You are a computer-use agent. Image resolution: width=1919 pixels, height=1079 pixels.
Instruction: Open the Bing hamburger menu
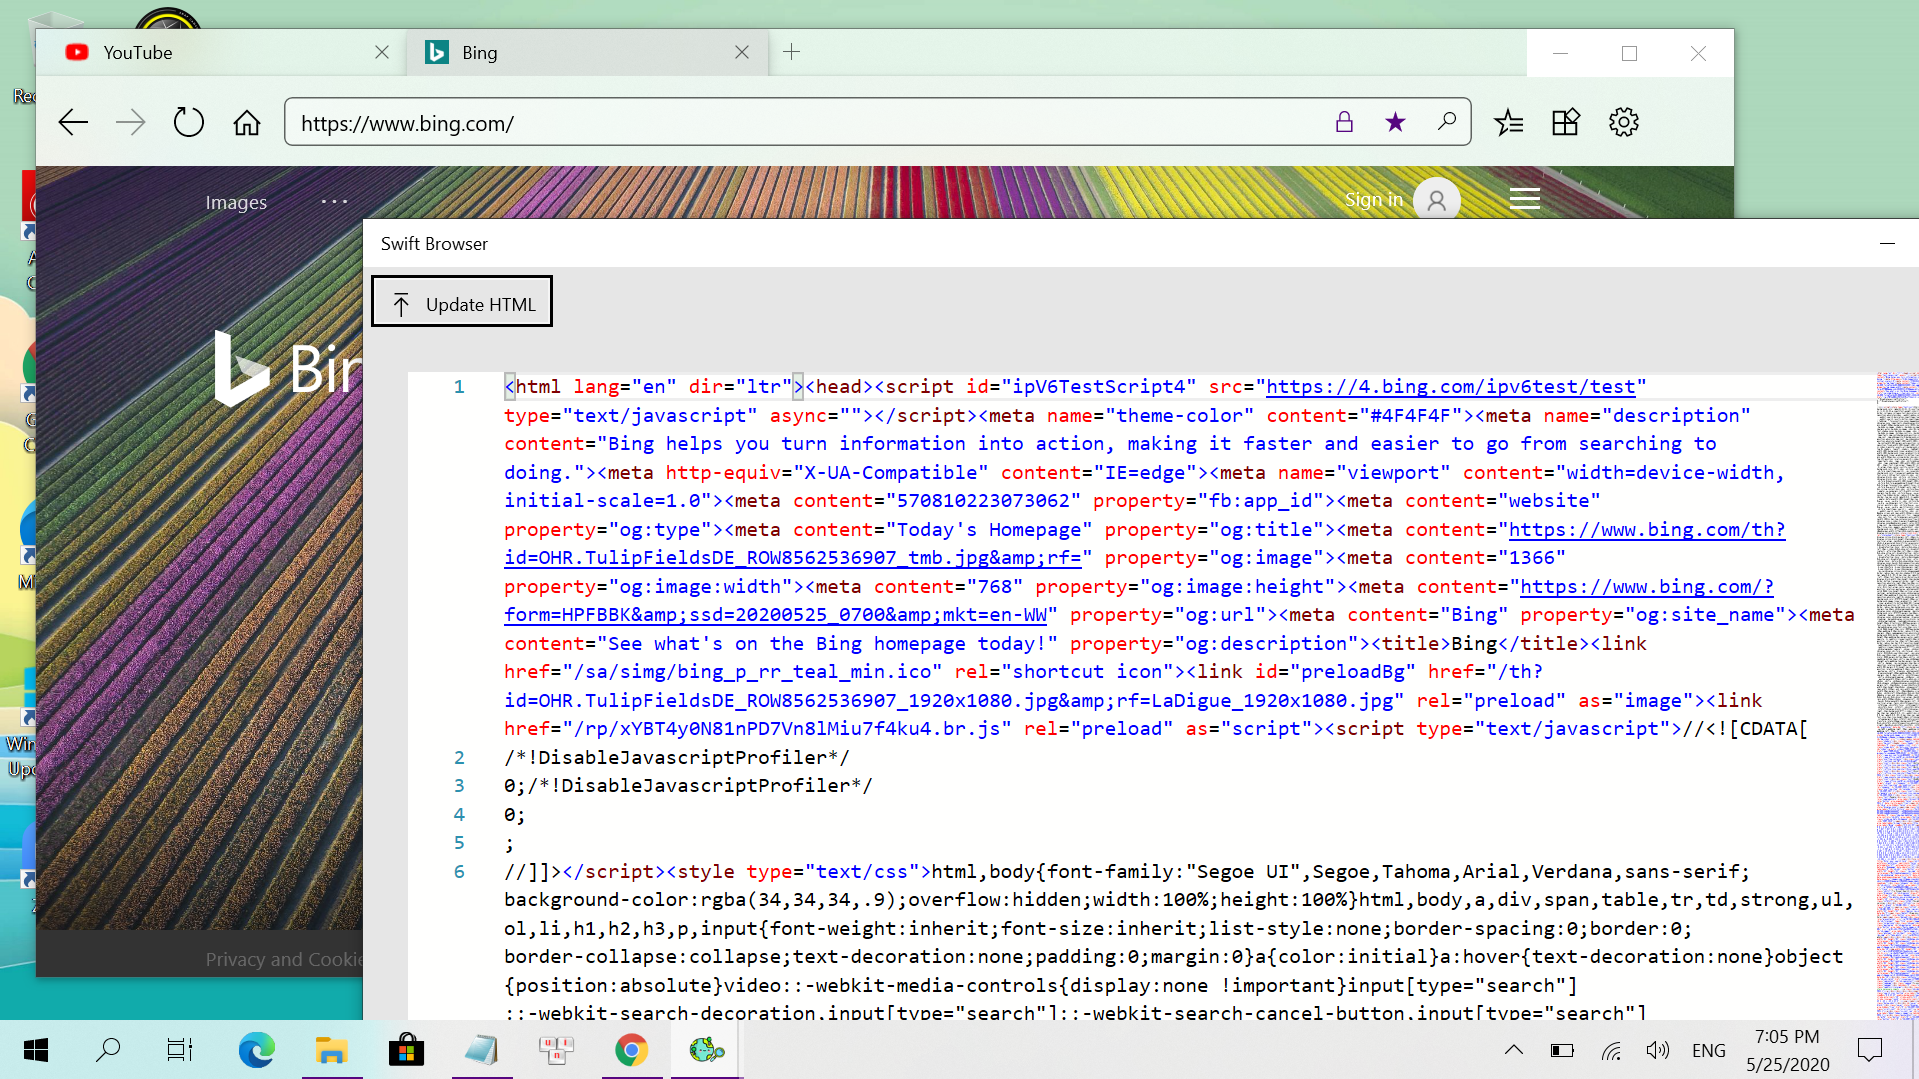coord(1524,198)
